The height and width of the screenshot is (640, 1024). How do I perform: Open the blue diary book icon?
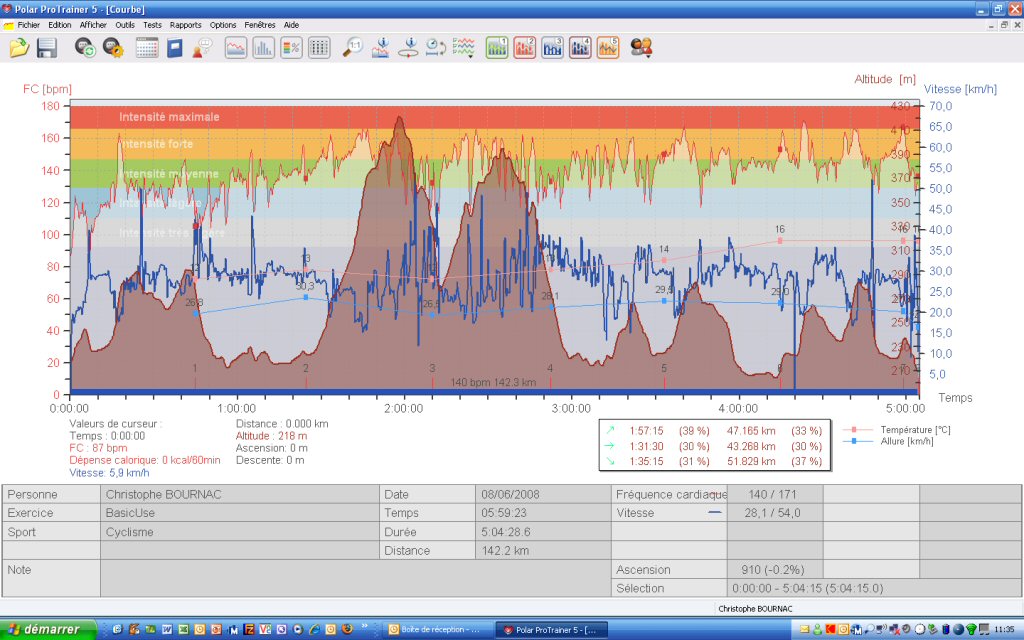[x=174, y=48]
